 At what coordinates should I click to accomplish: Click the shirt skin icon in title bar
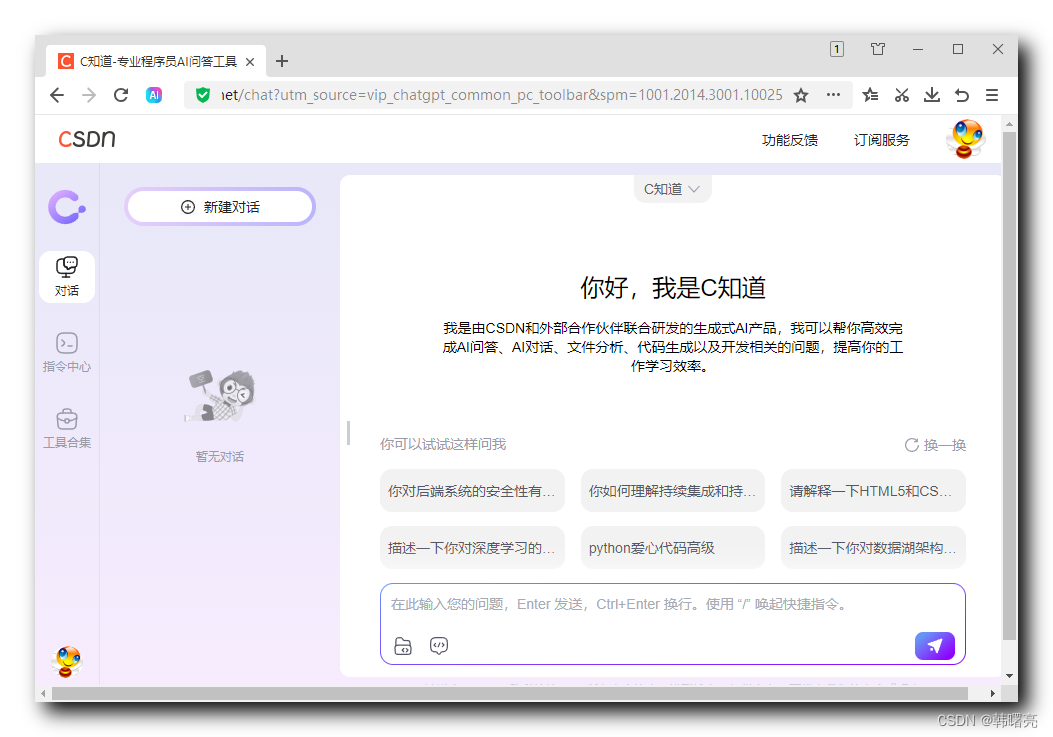878,49
